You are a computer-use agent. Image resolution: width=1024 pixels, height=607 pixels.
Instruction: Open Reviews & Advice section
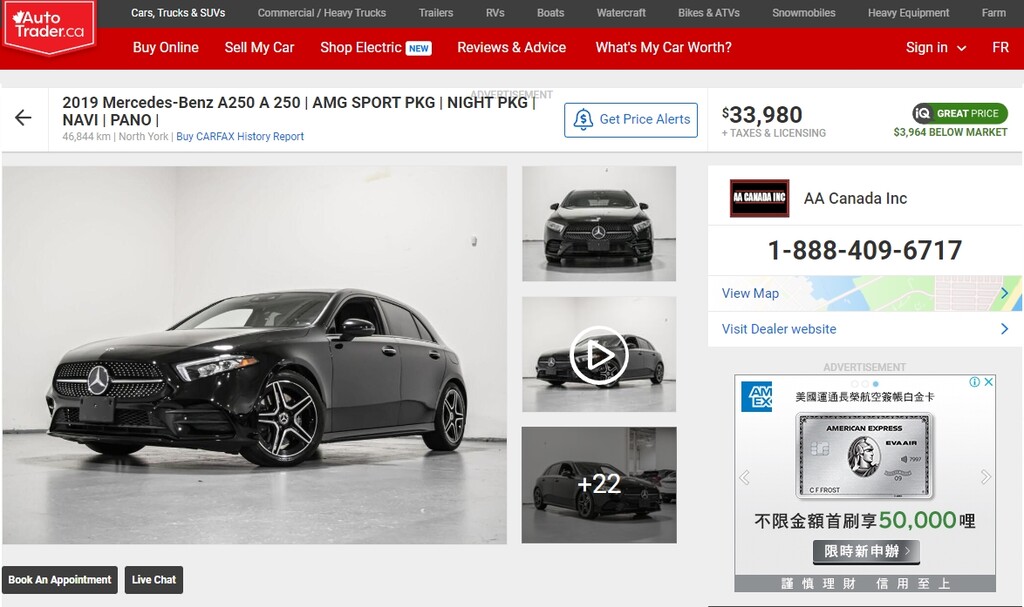(511, 48)
